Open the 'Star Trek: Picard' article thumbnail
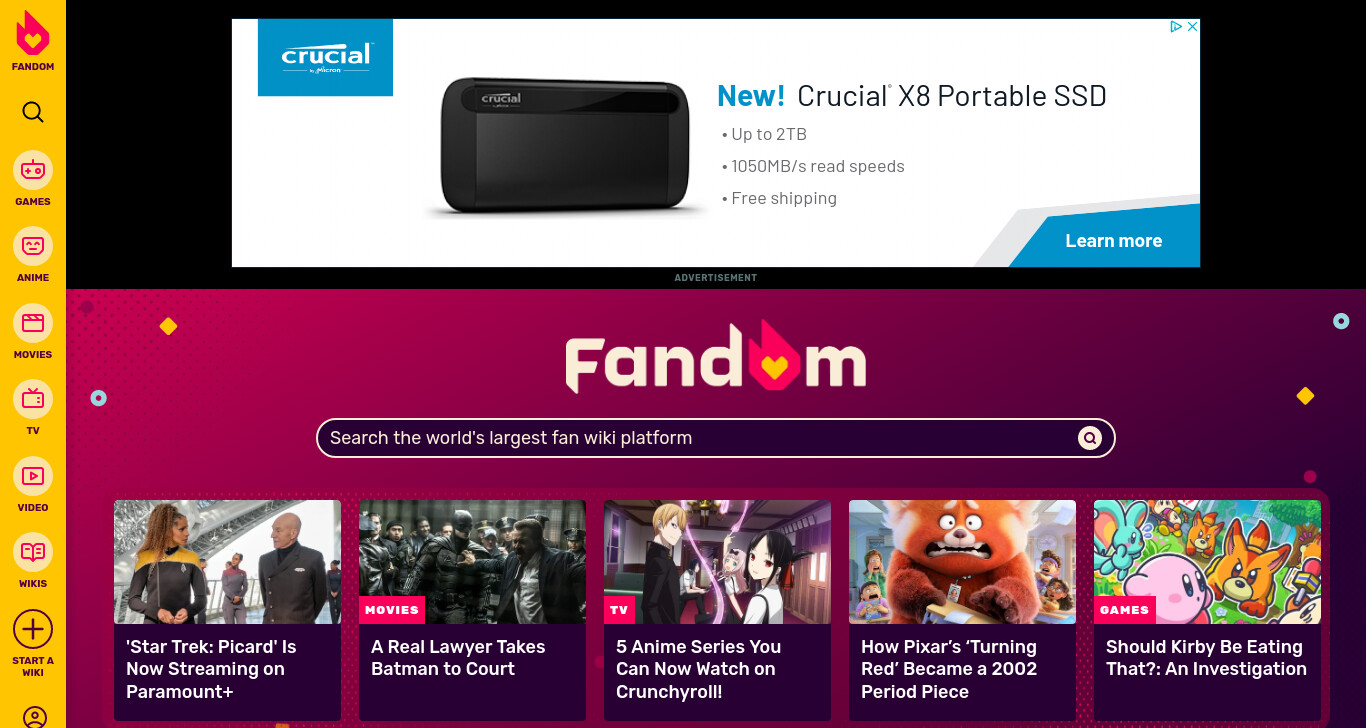 (227, 562)
